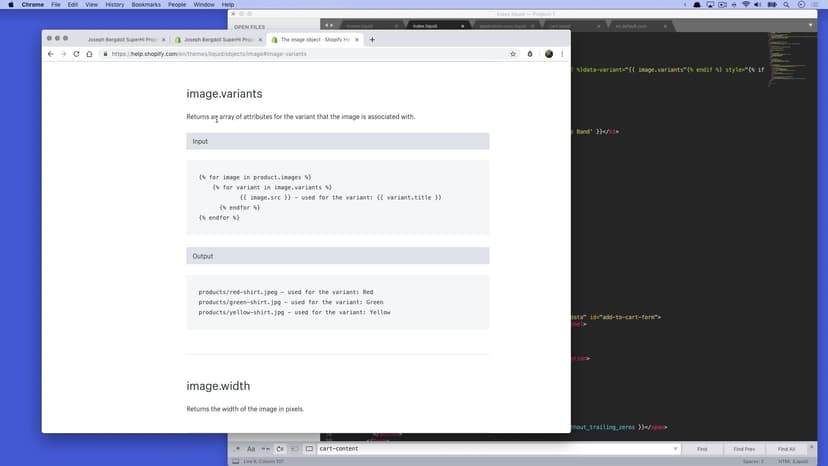Reload the Shopify help page
Image resolution: width=828 pixels, height=466 pixels.
pos(76,54)
